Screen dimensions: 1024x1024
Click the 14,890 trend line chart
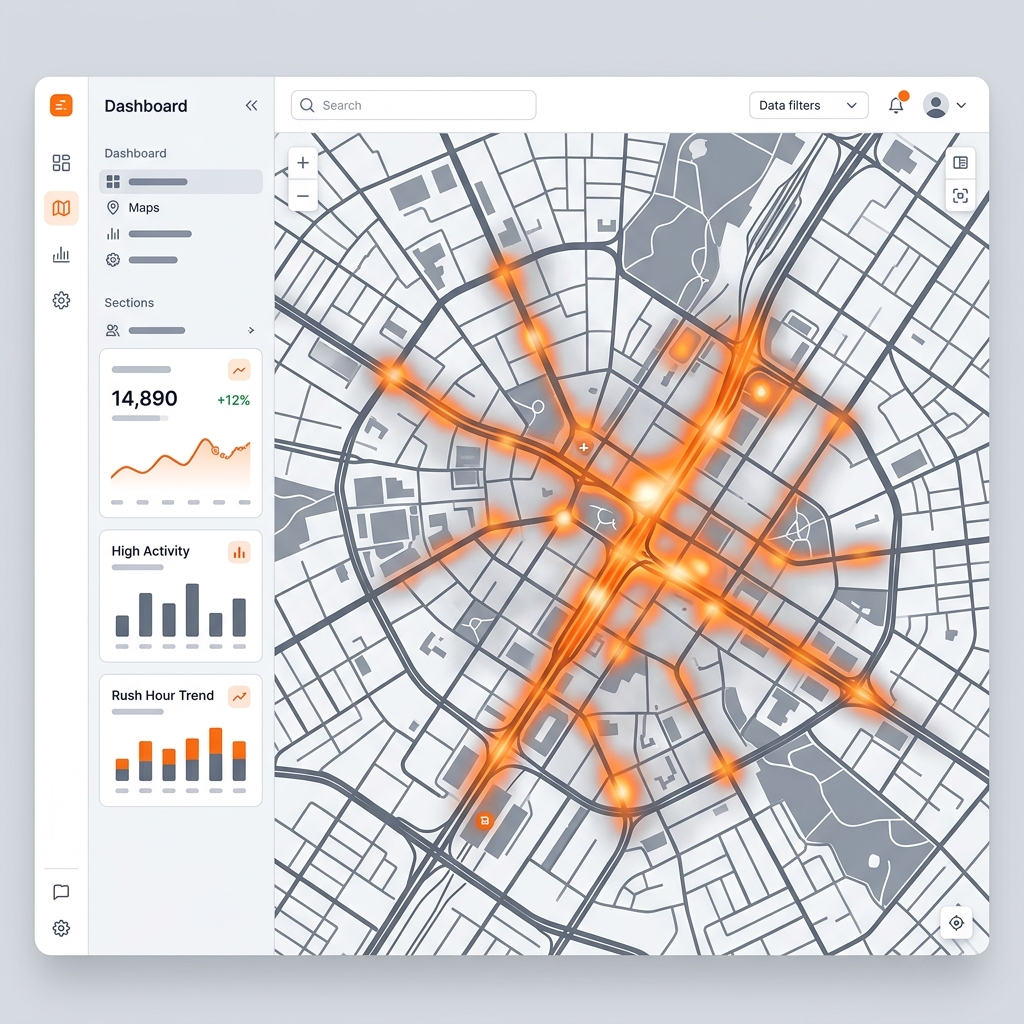click(x=180, y=462)
